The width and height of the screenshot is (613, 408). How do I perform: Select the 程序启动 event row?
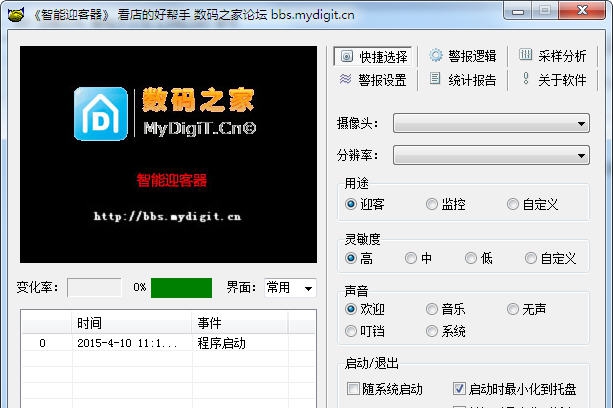tap(169, 343)
